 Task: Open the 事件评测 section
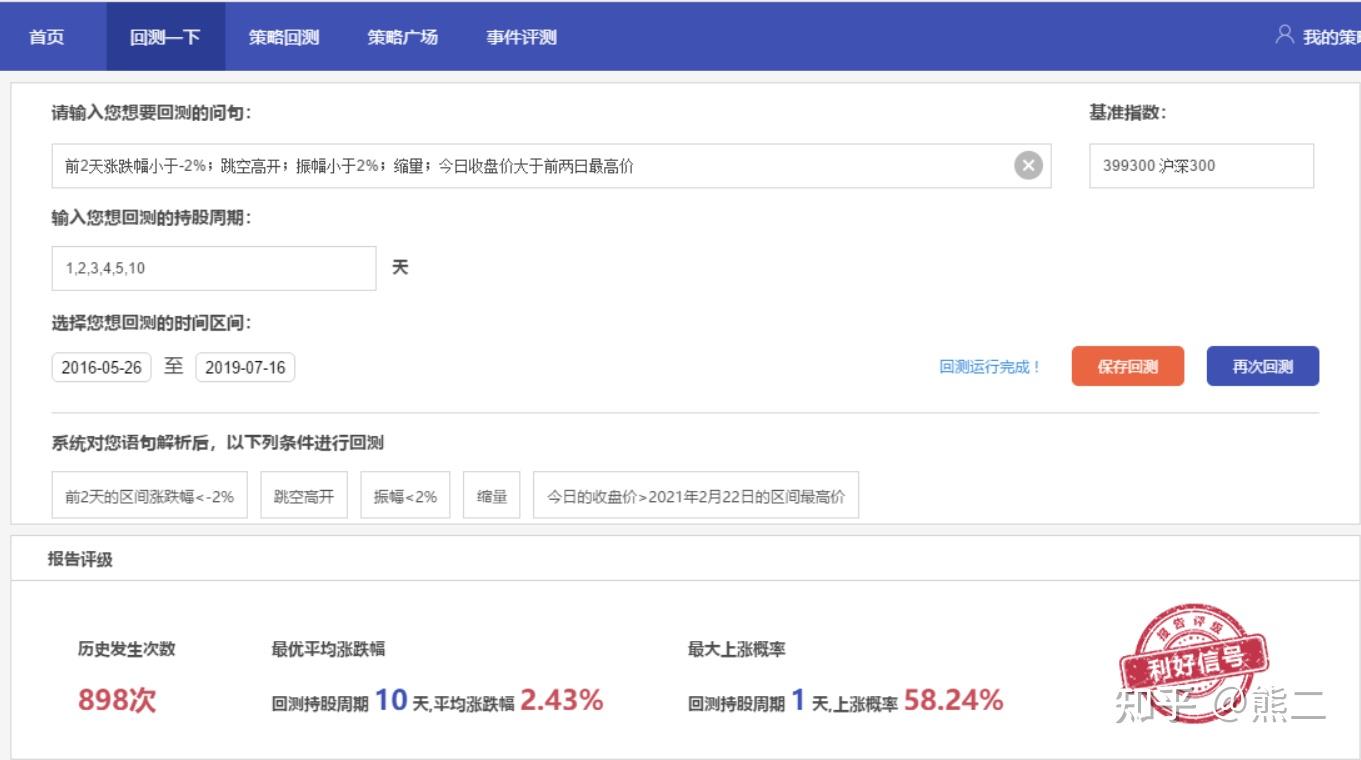click(522, 36)
